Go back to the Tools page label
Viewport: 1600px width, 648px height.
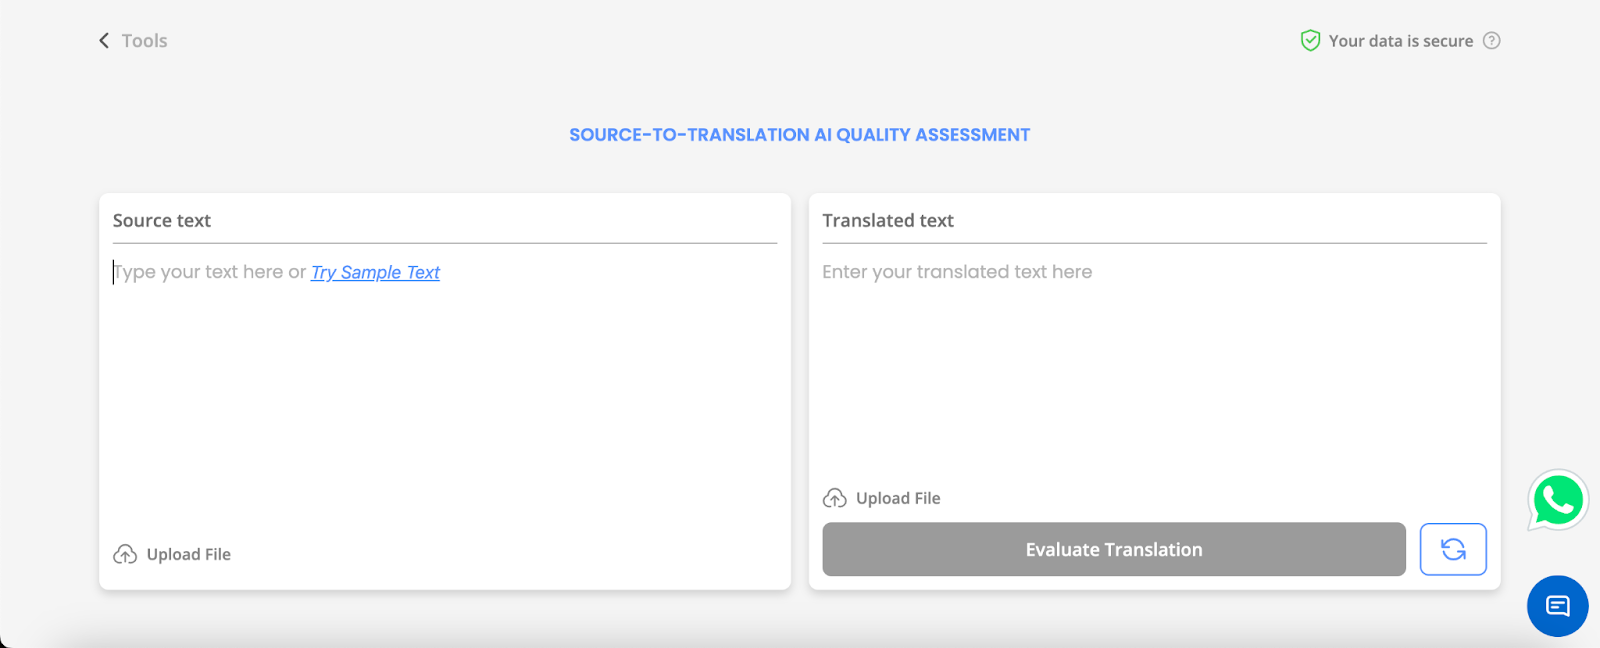pyautogui.click(x=144, y=41)
